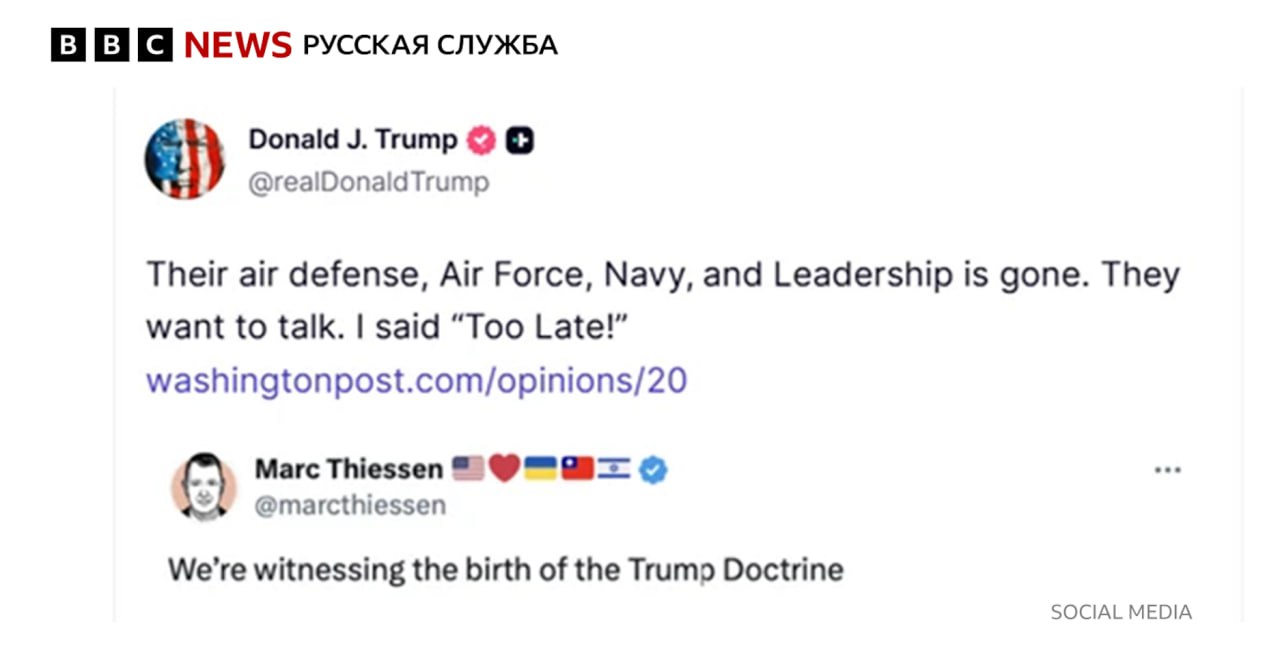Screen dimensions: 1280x657
Task: Click the Marc Thiessen display name
Action: pyautogui.click(x=348, y=468)
